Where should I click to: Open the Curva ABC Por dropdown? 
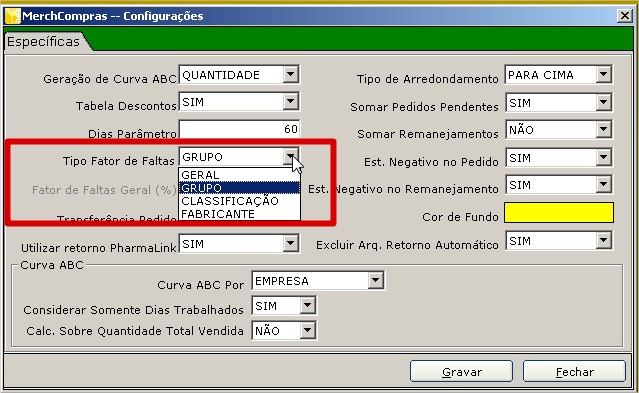376,280
